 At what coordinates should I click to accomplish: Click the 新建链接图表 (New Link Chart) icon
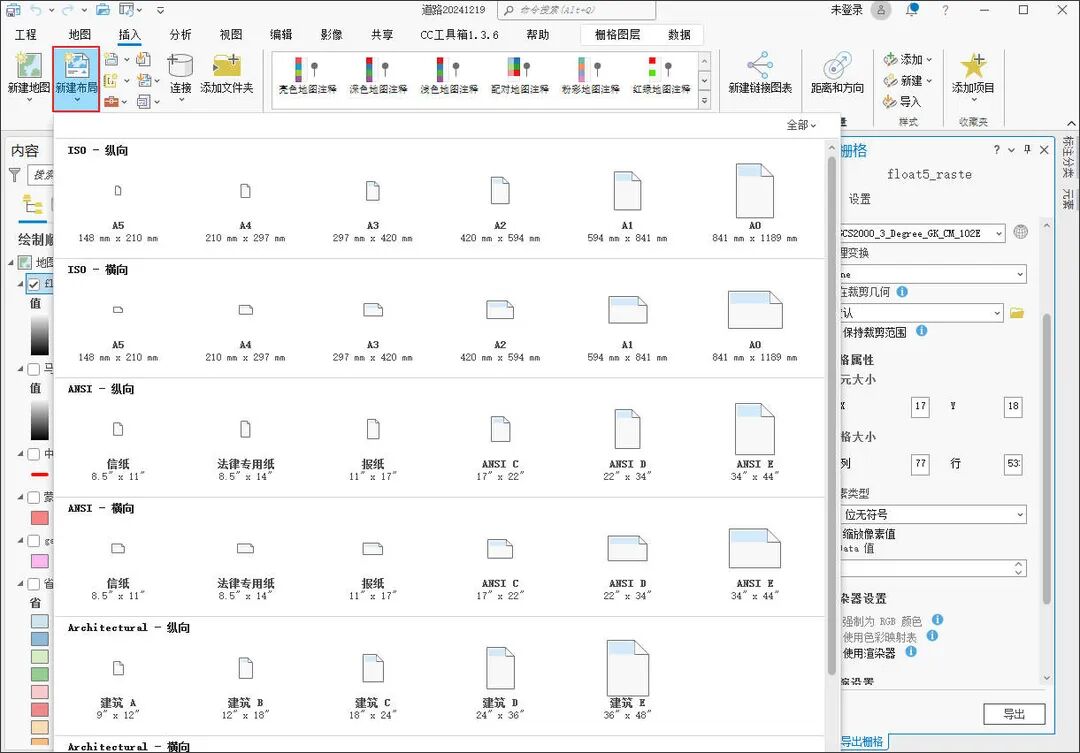[760, 65]
